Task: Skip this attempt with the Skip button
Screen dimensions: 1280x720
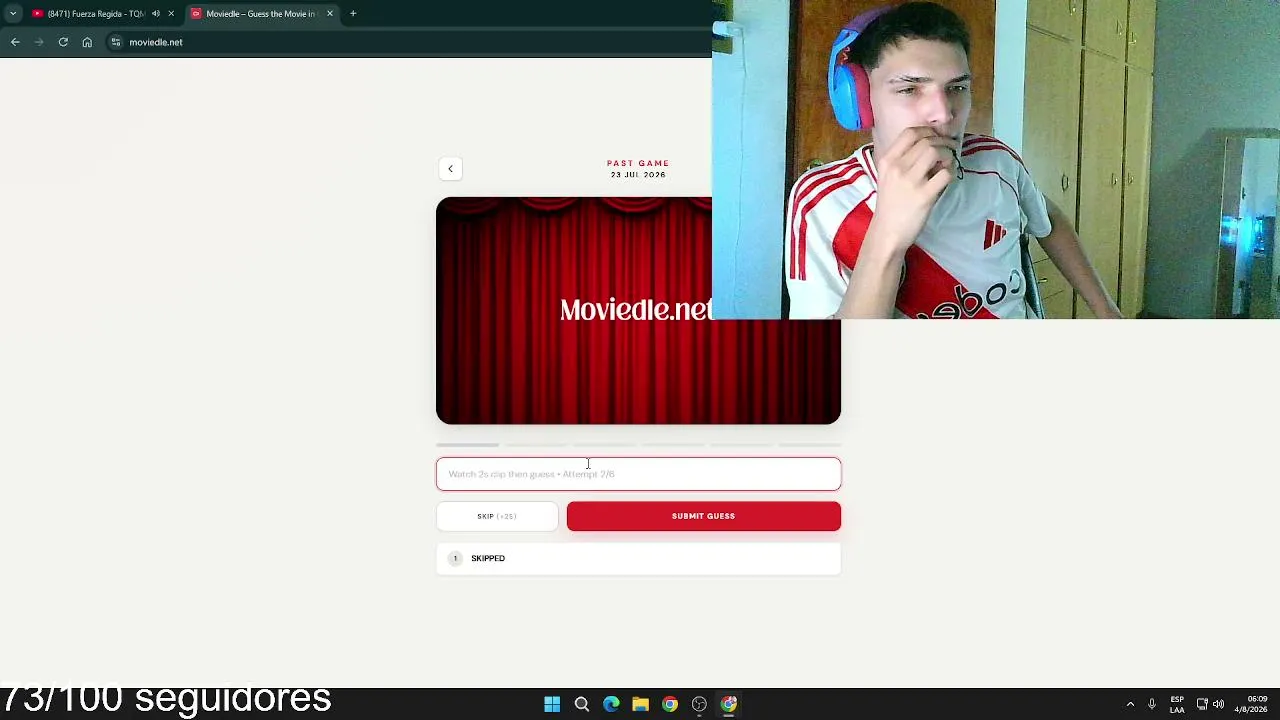Action: click(497, 516)
